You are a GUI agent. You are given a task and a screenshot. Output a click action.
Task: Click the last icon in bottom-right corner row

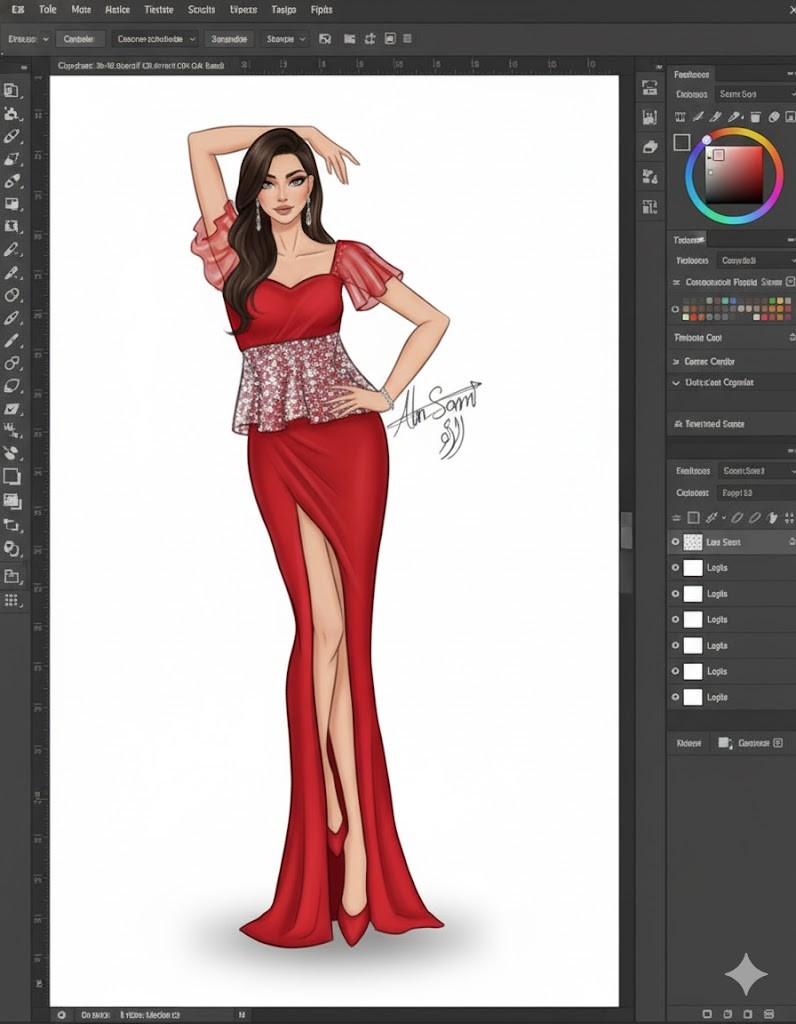pyautogui.click(x=769, y=1014)
